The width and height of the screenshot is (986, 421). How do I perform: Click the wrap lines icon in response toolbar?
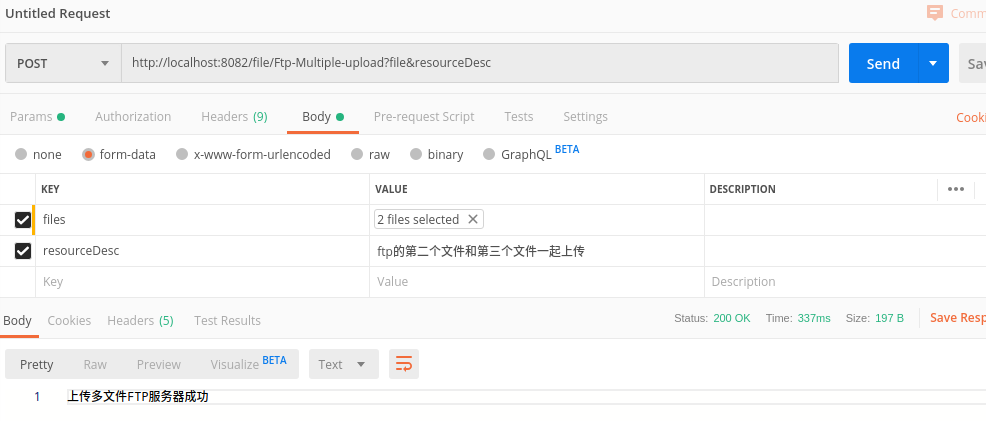tap(404, 364)
